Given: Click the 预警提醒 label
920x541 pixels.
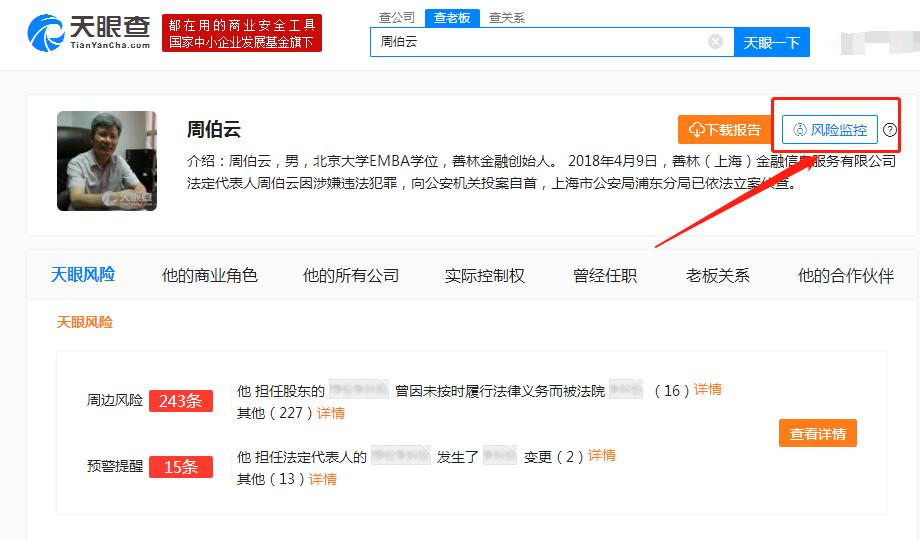Looking at the screenshot, I should pos(115,466).
